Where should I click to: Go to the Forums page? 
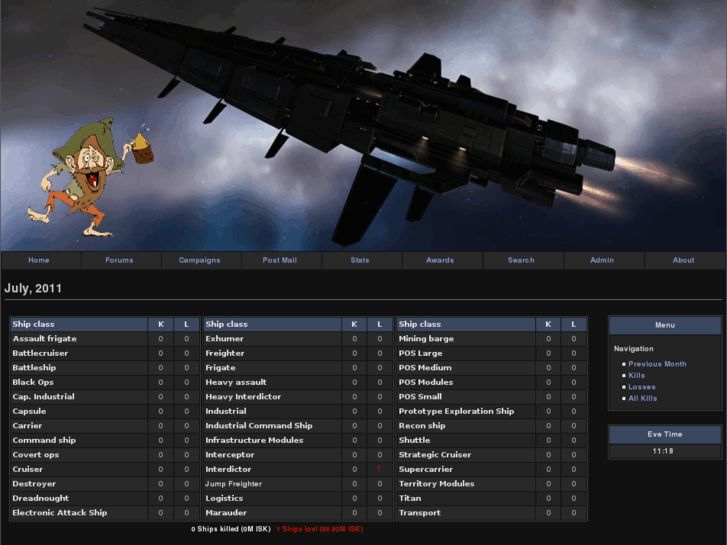(x=119, y=260)
